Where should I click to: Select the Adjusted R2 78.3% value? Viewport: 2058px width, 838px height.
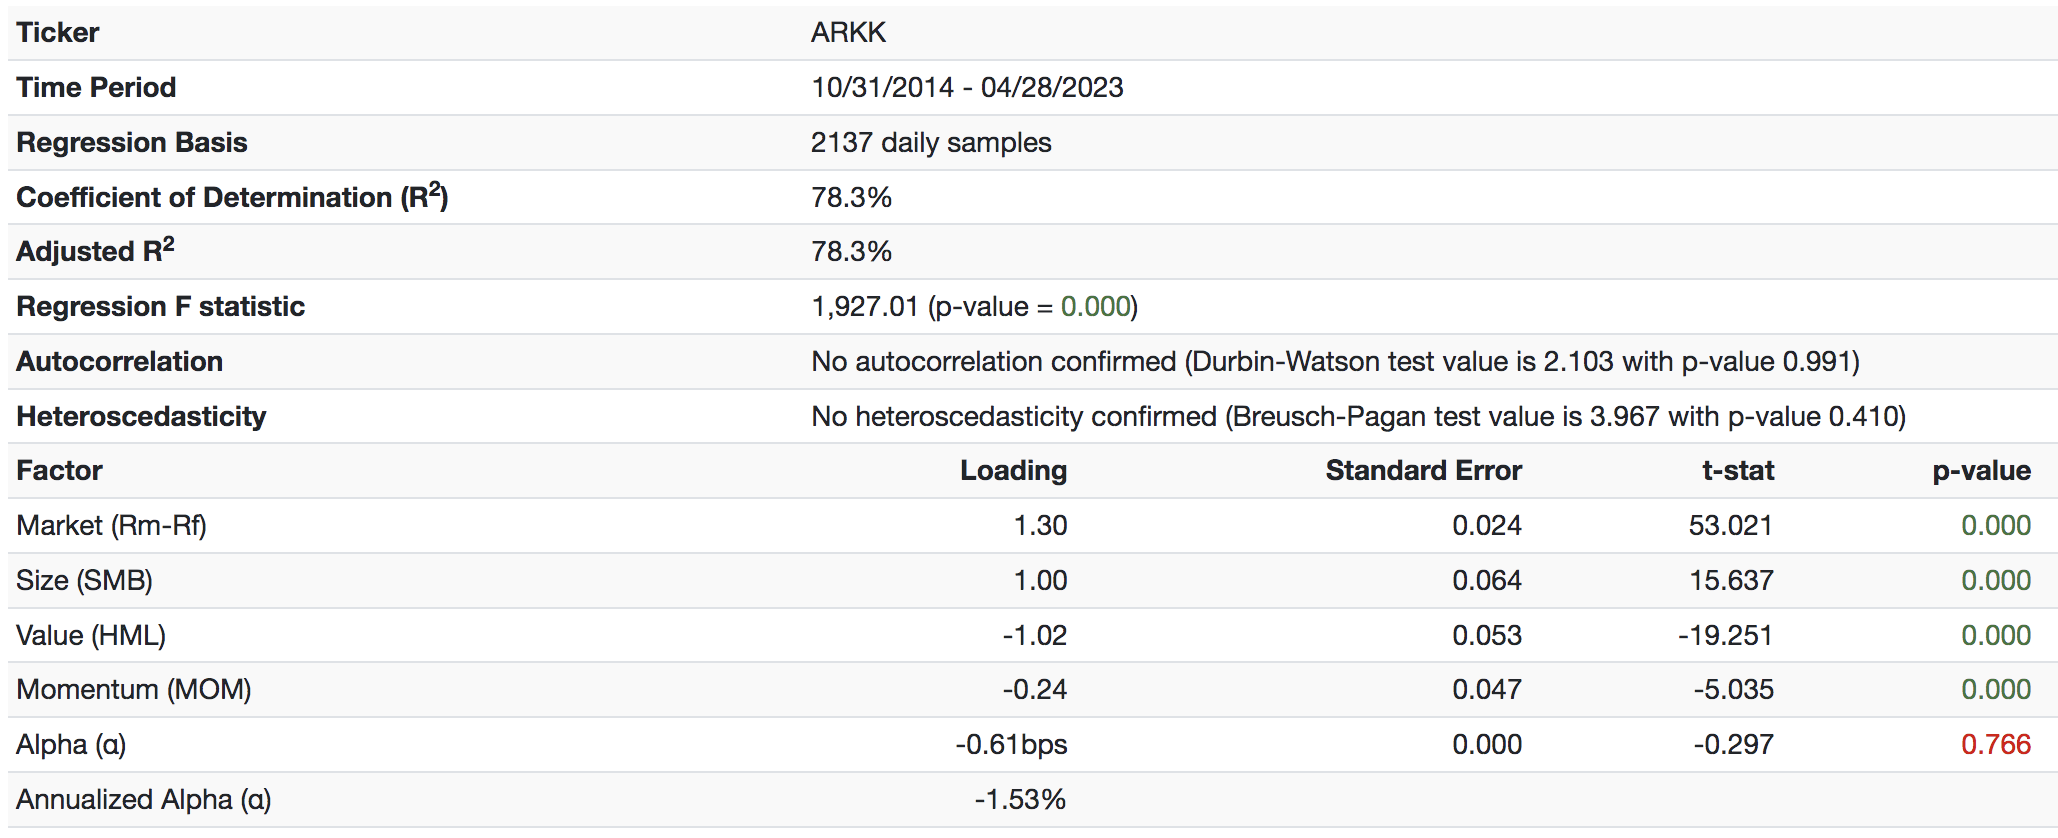(851, 251)
